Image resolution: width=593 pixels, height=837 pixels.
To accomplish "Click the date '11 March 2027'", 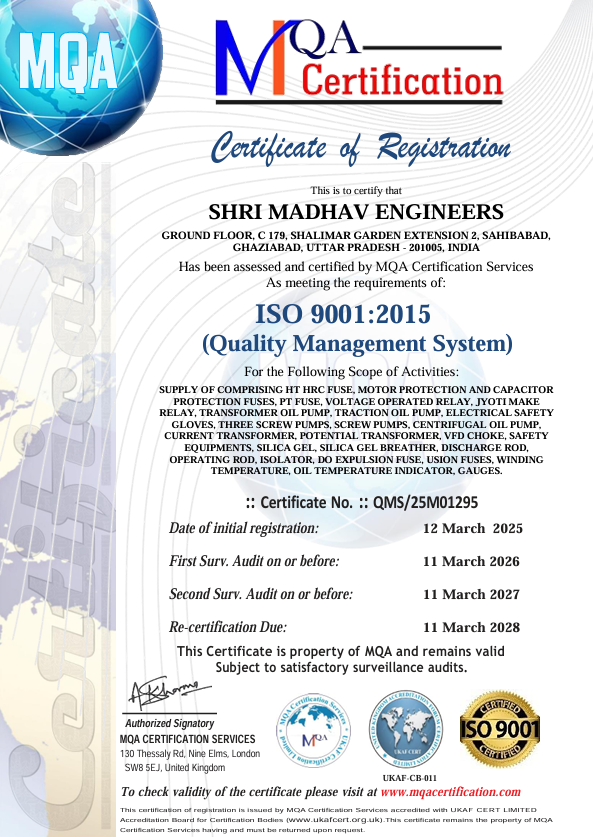I will pos(471,594).
